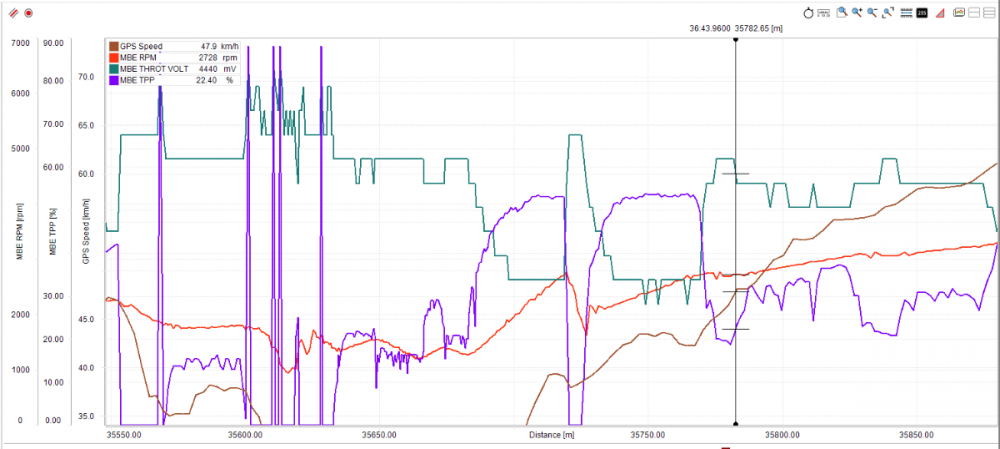Click the Distance [m] axis label

(x=551, y=435)
